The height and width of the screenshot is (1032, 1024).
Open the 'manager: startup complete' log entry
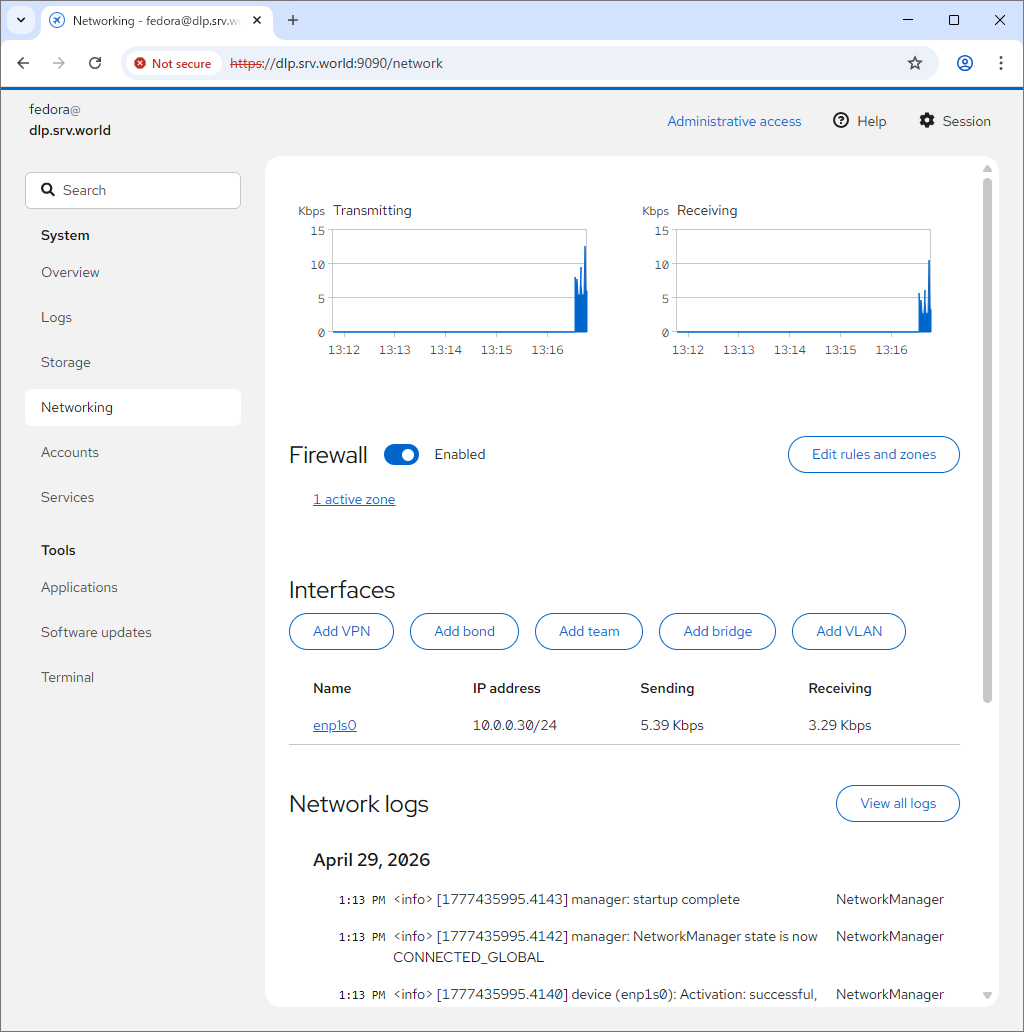click(636, 900)
